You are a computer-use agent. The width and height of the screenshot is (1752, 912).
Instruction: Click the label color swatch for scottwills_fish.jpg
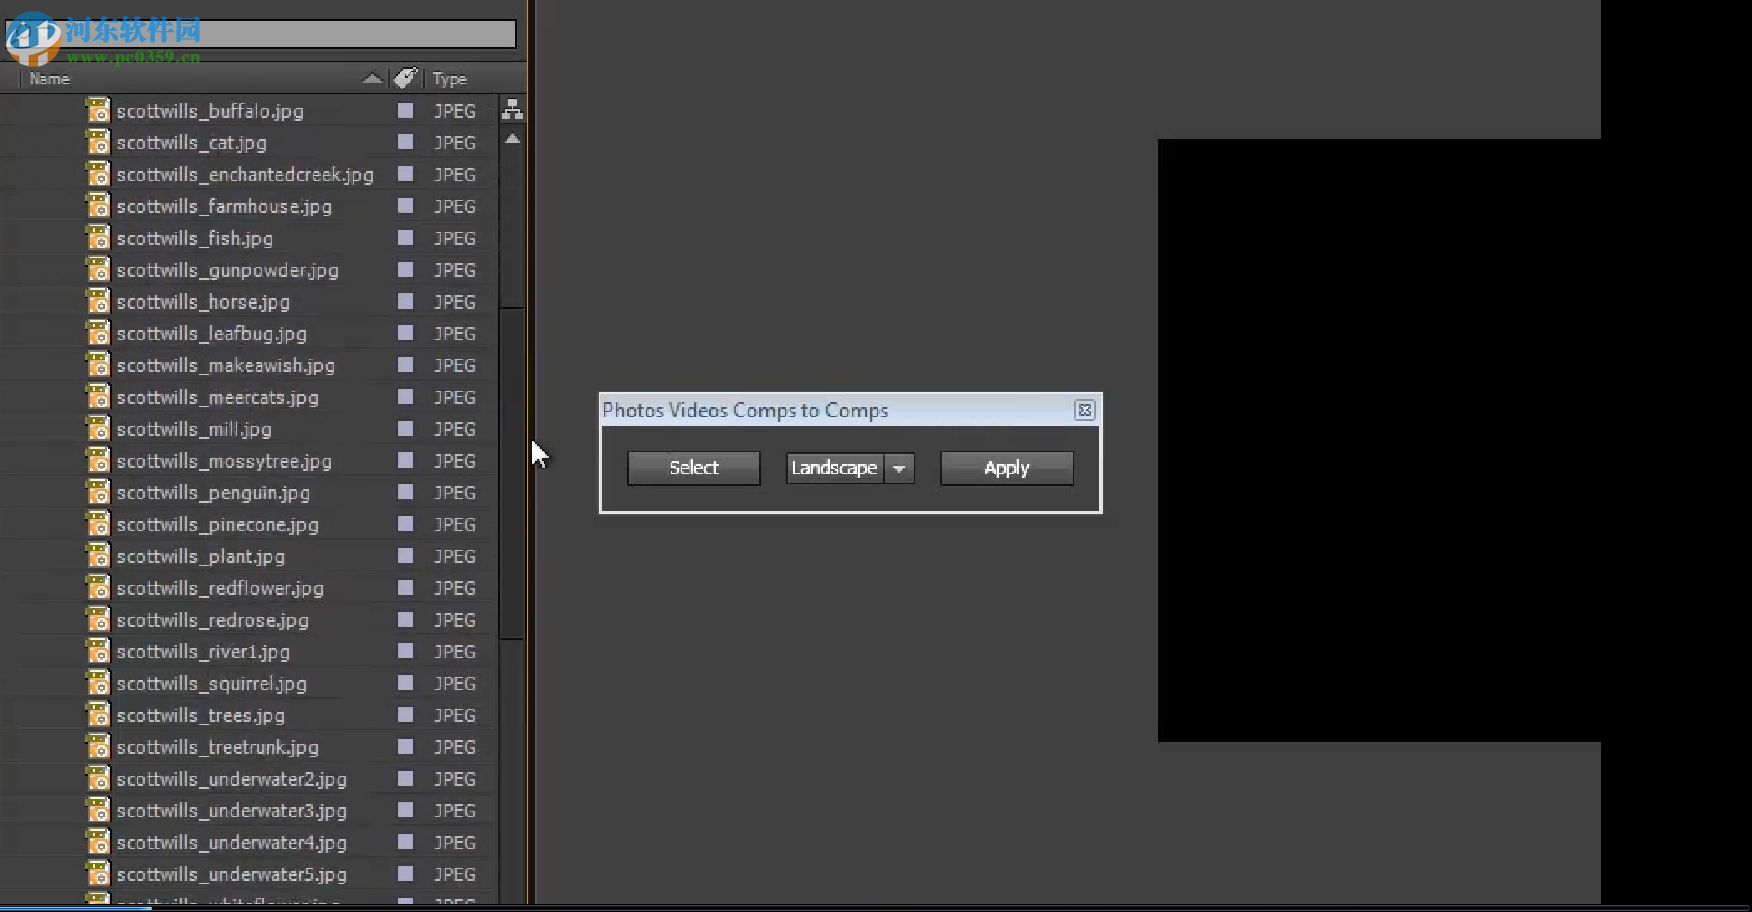pos(405,238)
